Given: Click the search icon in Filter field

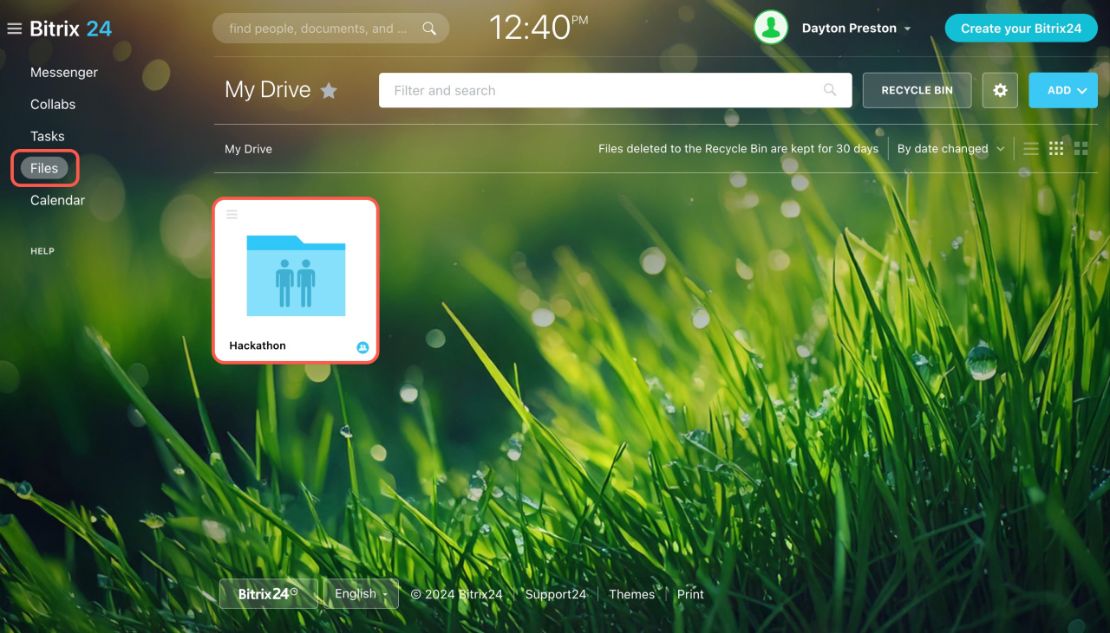Looking at the screenshot, I should point(830,90).
